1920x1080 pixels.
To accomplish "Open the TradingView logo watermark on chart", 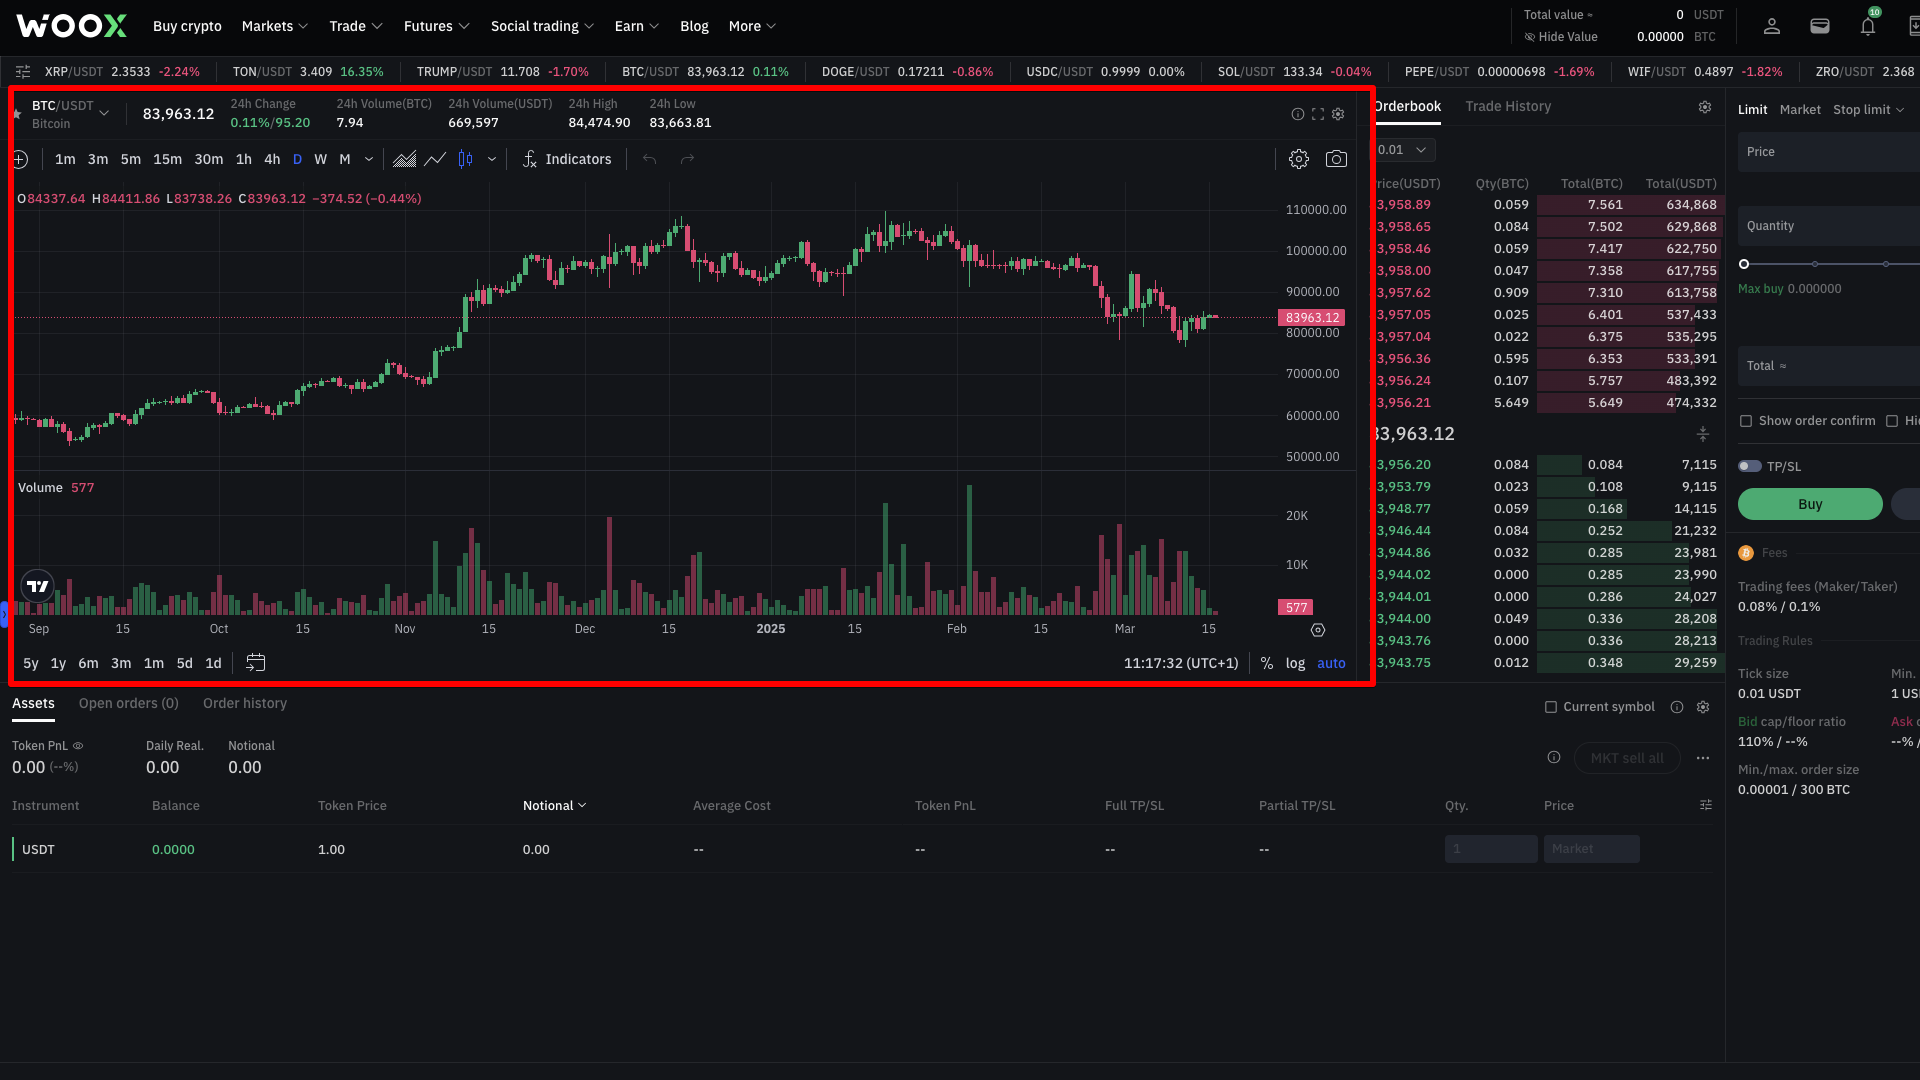I will (37, 586).
